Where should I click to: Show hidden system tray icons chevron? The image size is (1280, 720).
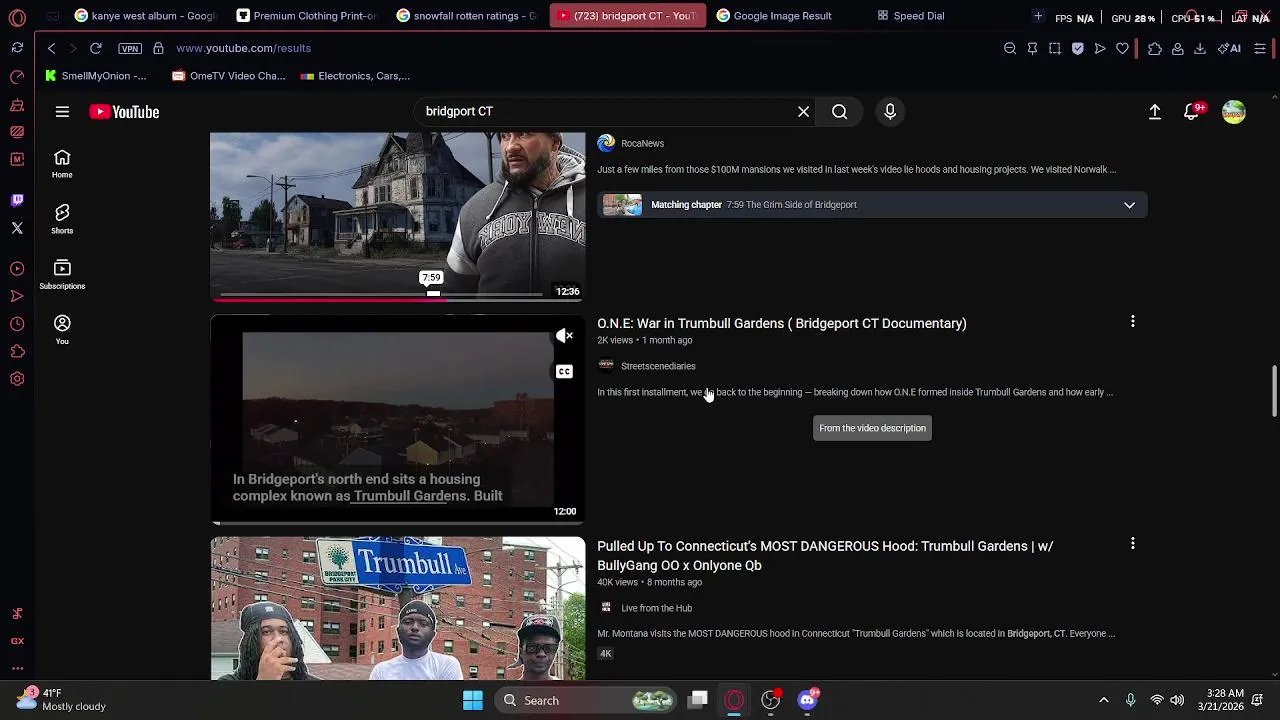point(1104,700)
